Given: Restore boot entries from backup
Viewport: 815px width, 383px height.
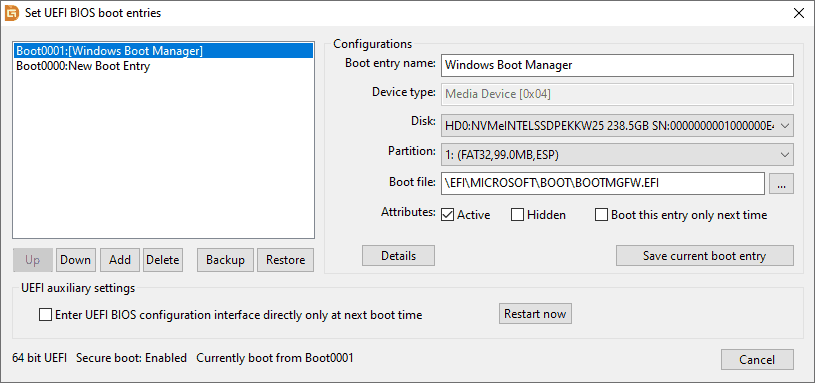Looking at the screenshot, I should [x=285, y=259].
